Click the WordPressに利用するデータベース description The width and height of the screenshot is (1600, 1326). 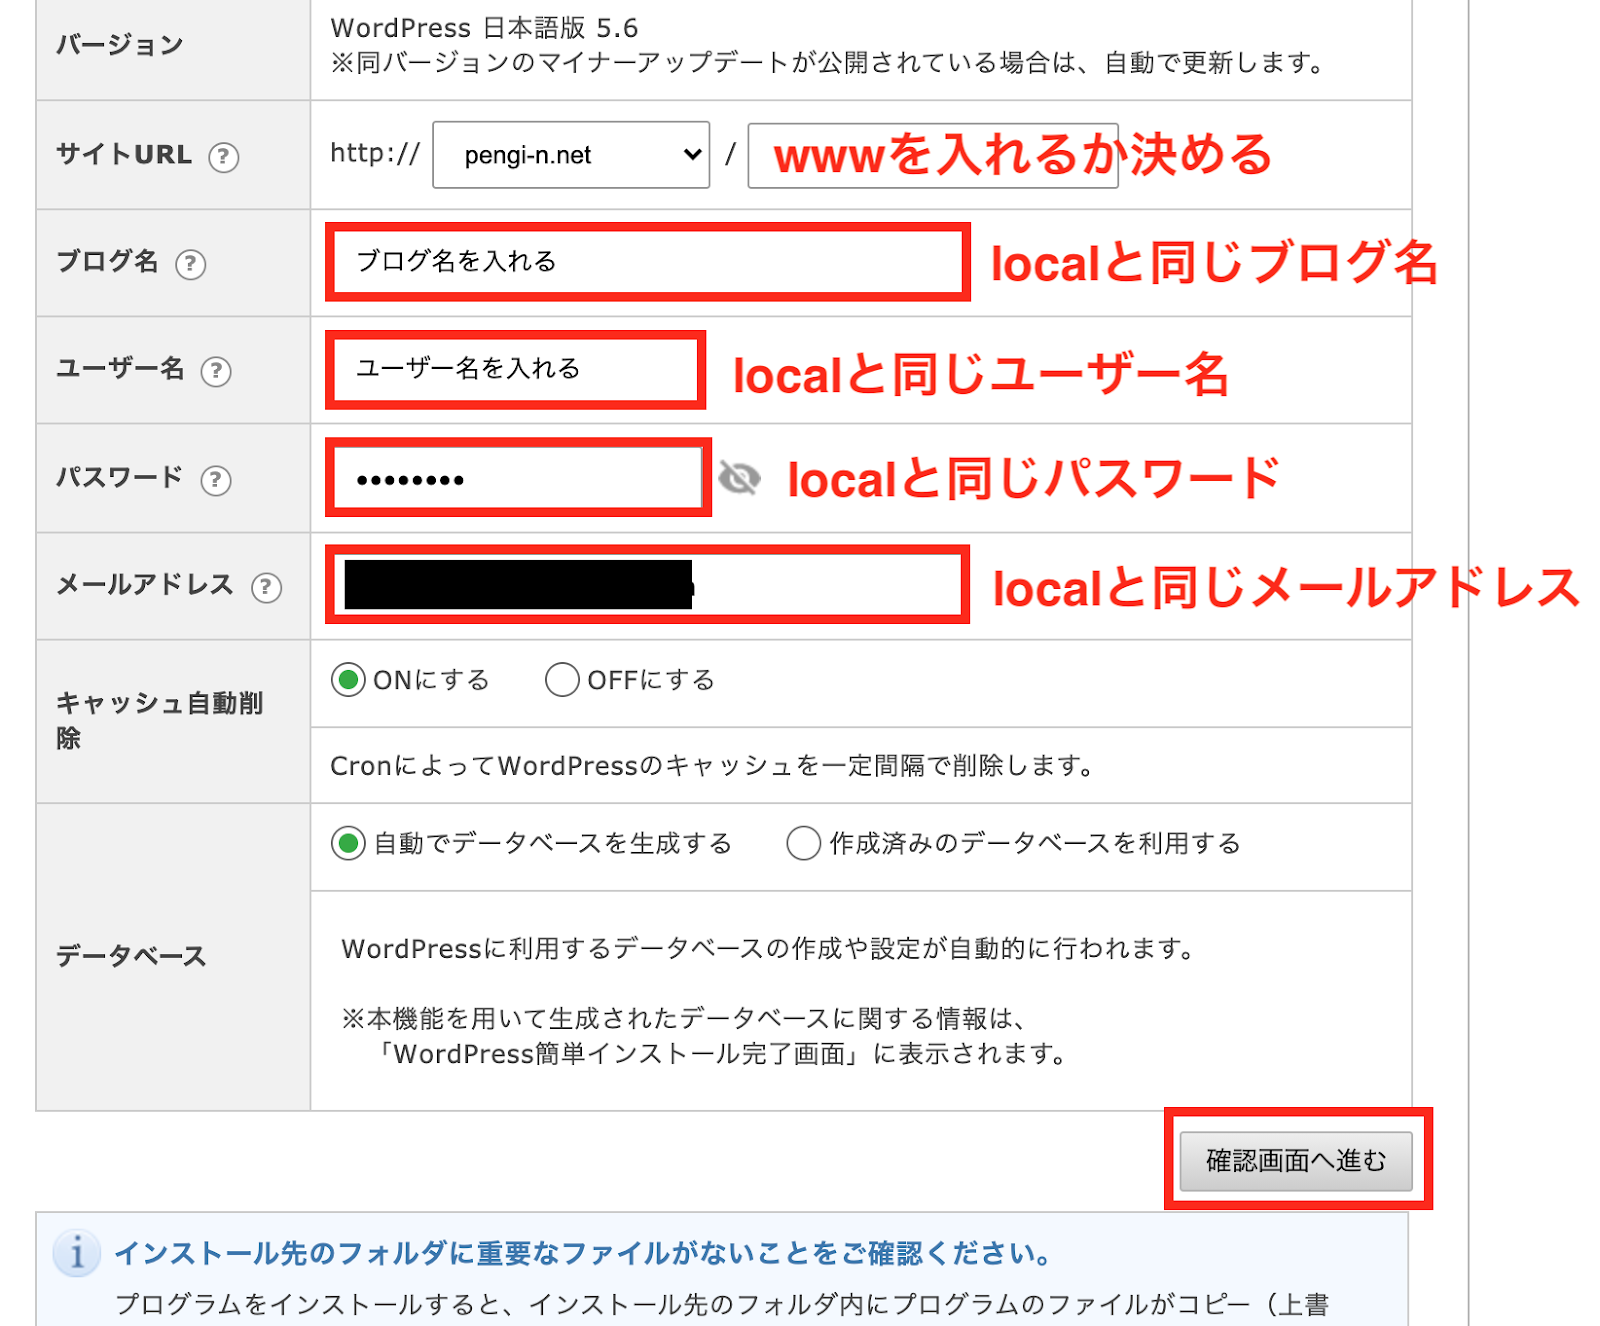coord(769,949)
